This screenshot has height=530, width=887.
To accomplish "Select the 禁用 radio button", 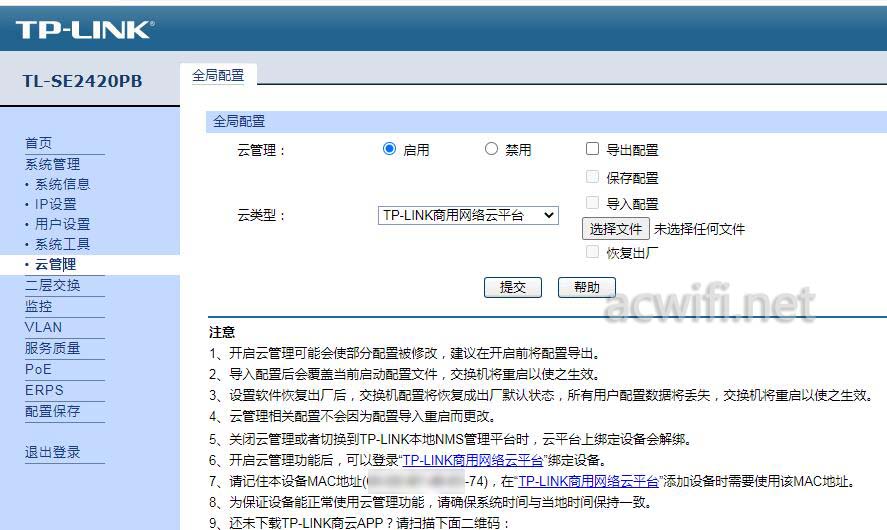I will pyautogui.click(x=491, y=149).
